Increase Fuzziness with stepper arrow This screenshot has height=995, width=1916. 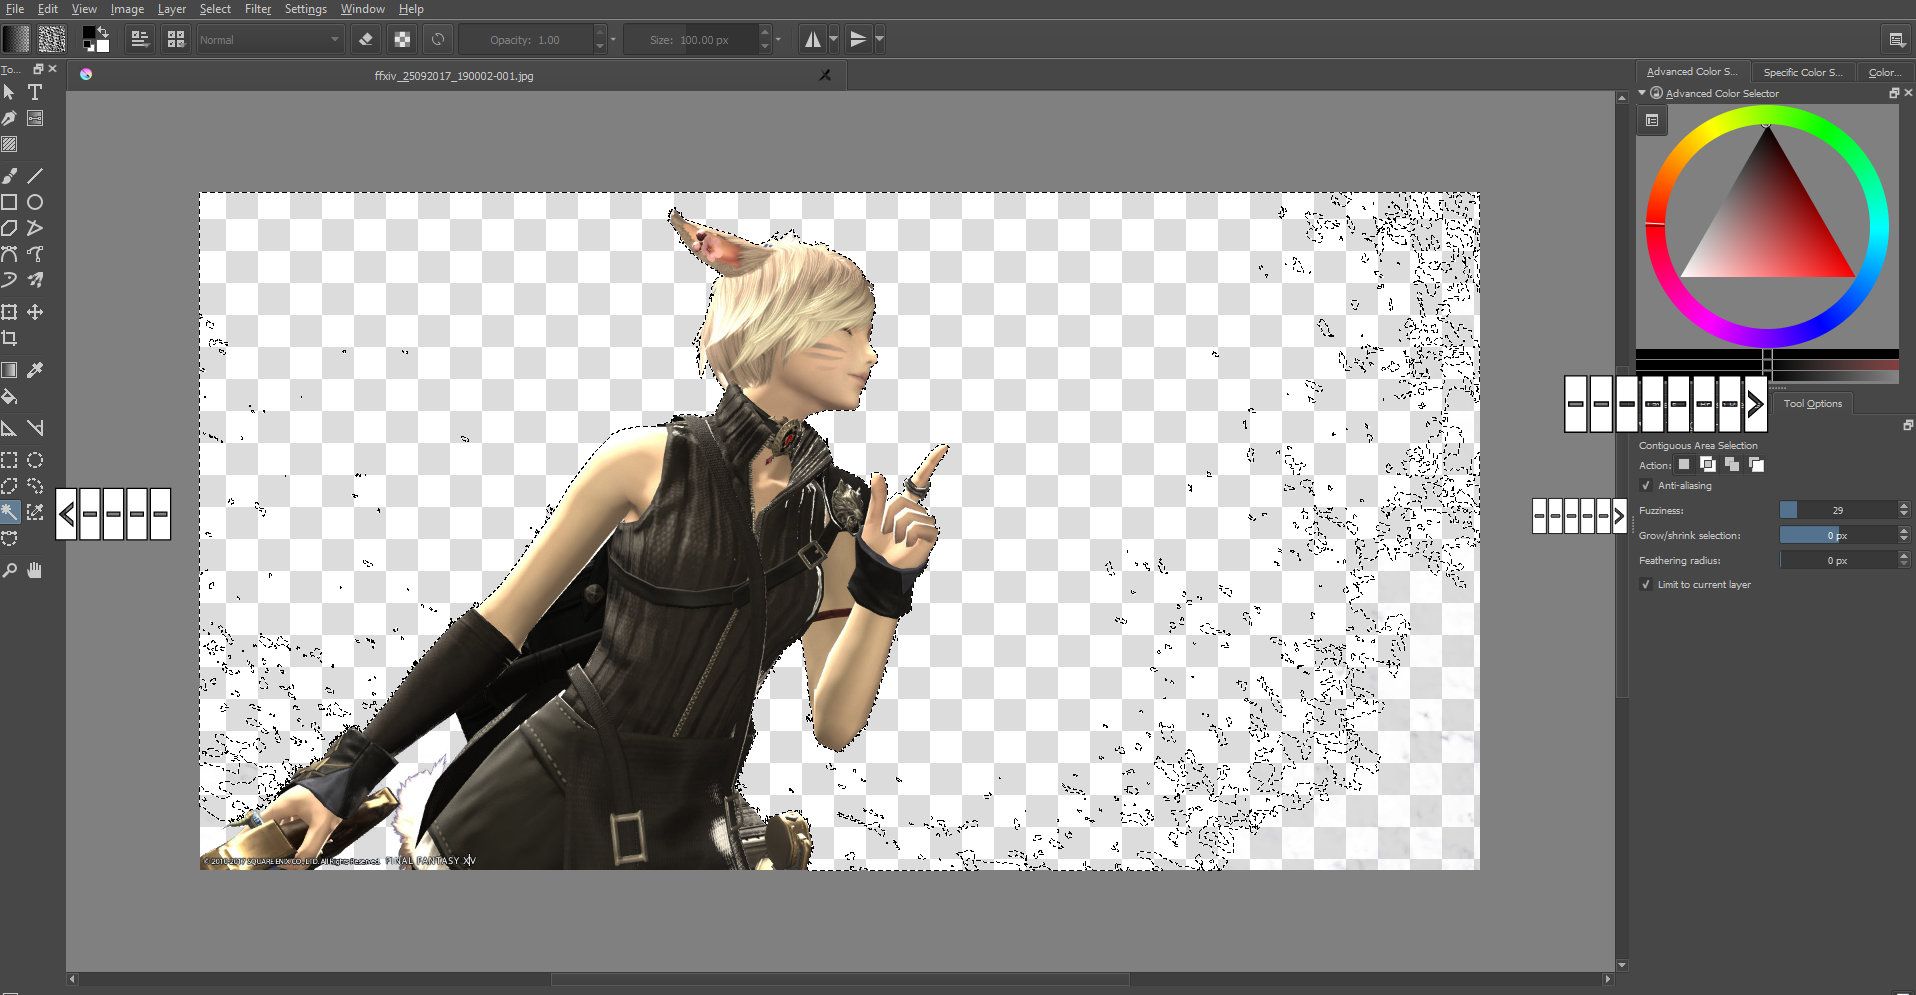click(x=1903, y=506)
